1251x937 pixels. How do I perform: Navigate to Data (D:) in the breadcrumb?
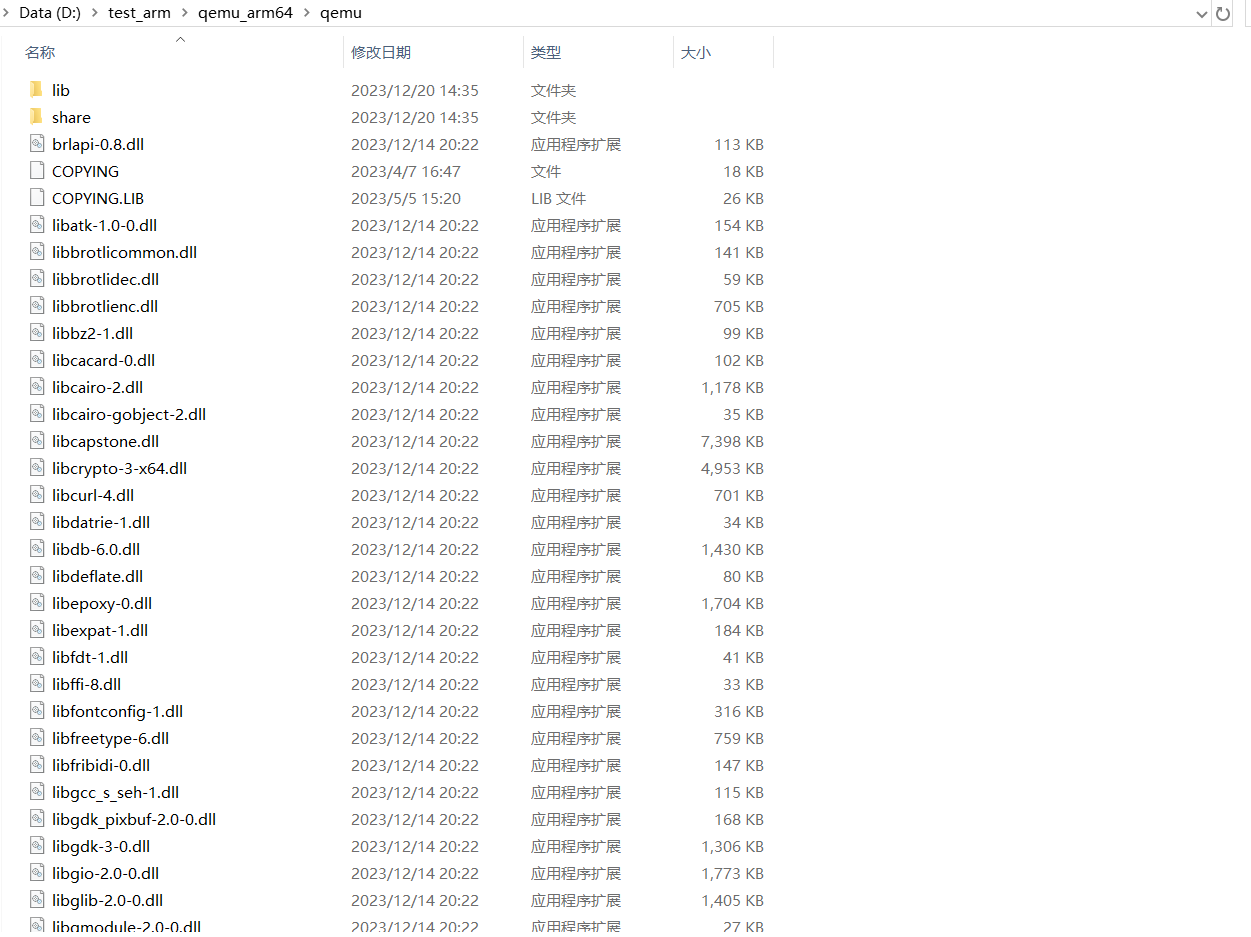(50, 13)
